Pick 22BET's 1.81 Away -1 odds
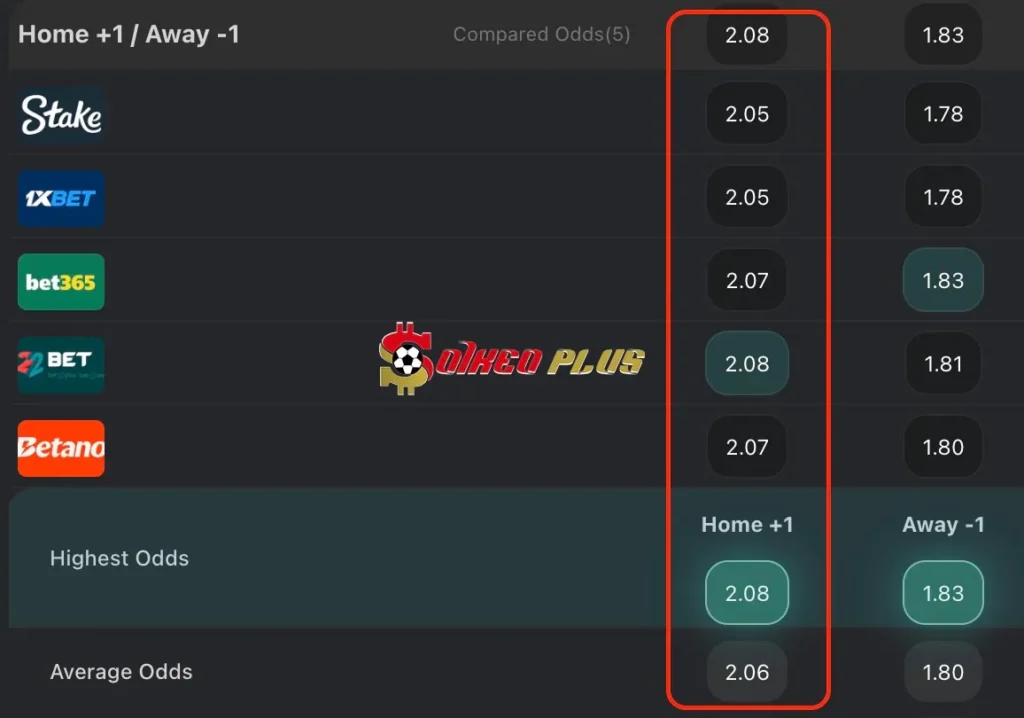The image size is (1024, 718). coord(943,363)
